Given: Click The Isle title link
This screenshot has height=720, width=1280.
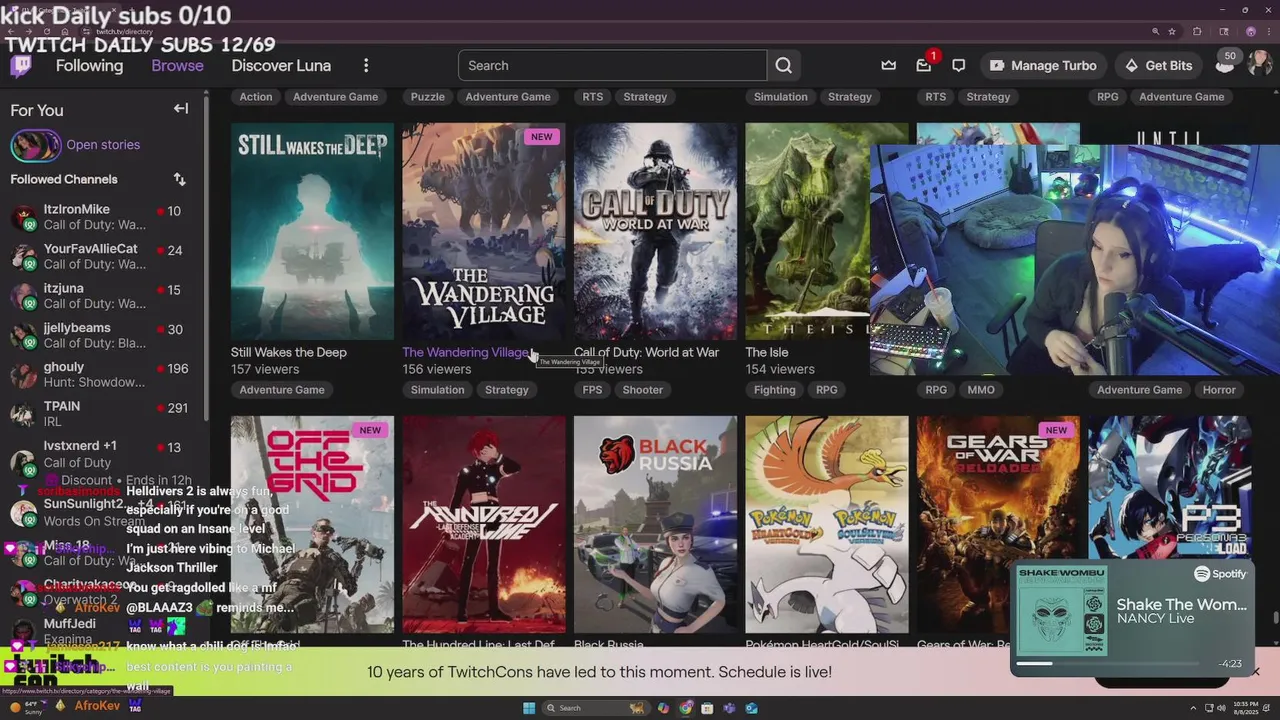Looking at the screenshot, I should (x=767, y=352).
